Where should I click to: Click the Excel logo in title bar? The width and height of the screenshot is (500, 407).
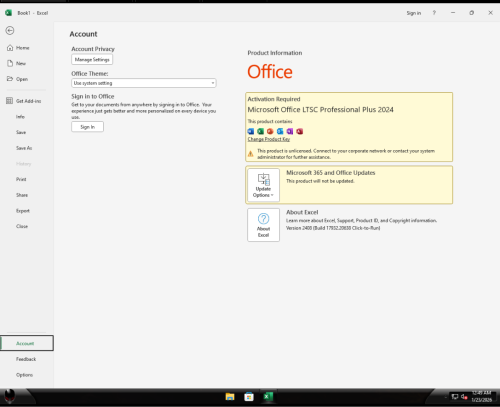[x=8, y=13]
